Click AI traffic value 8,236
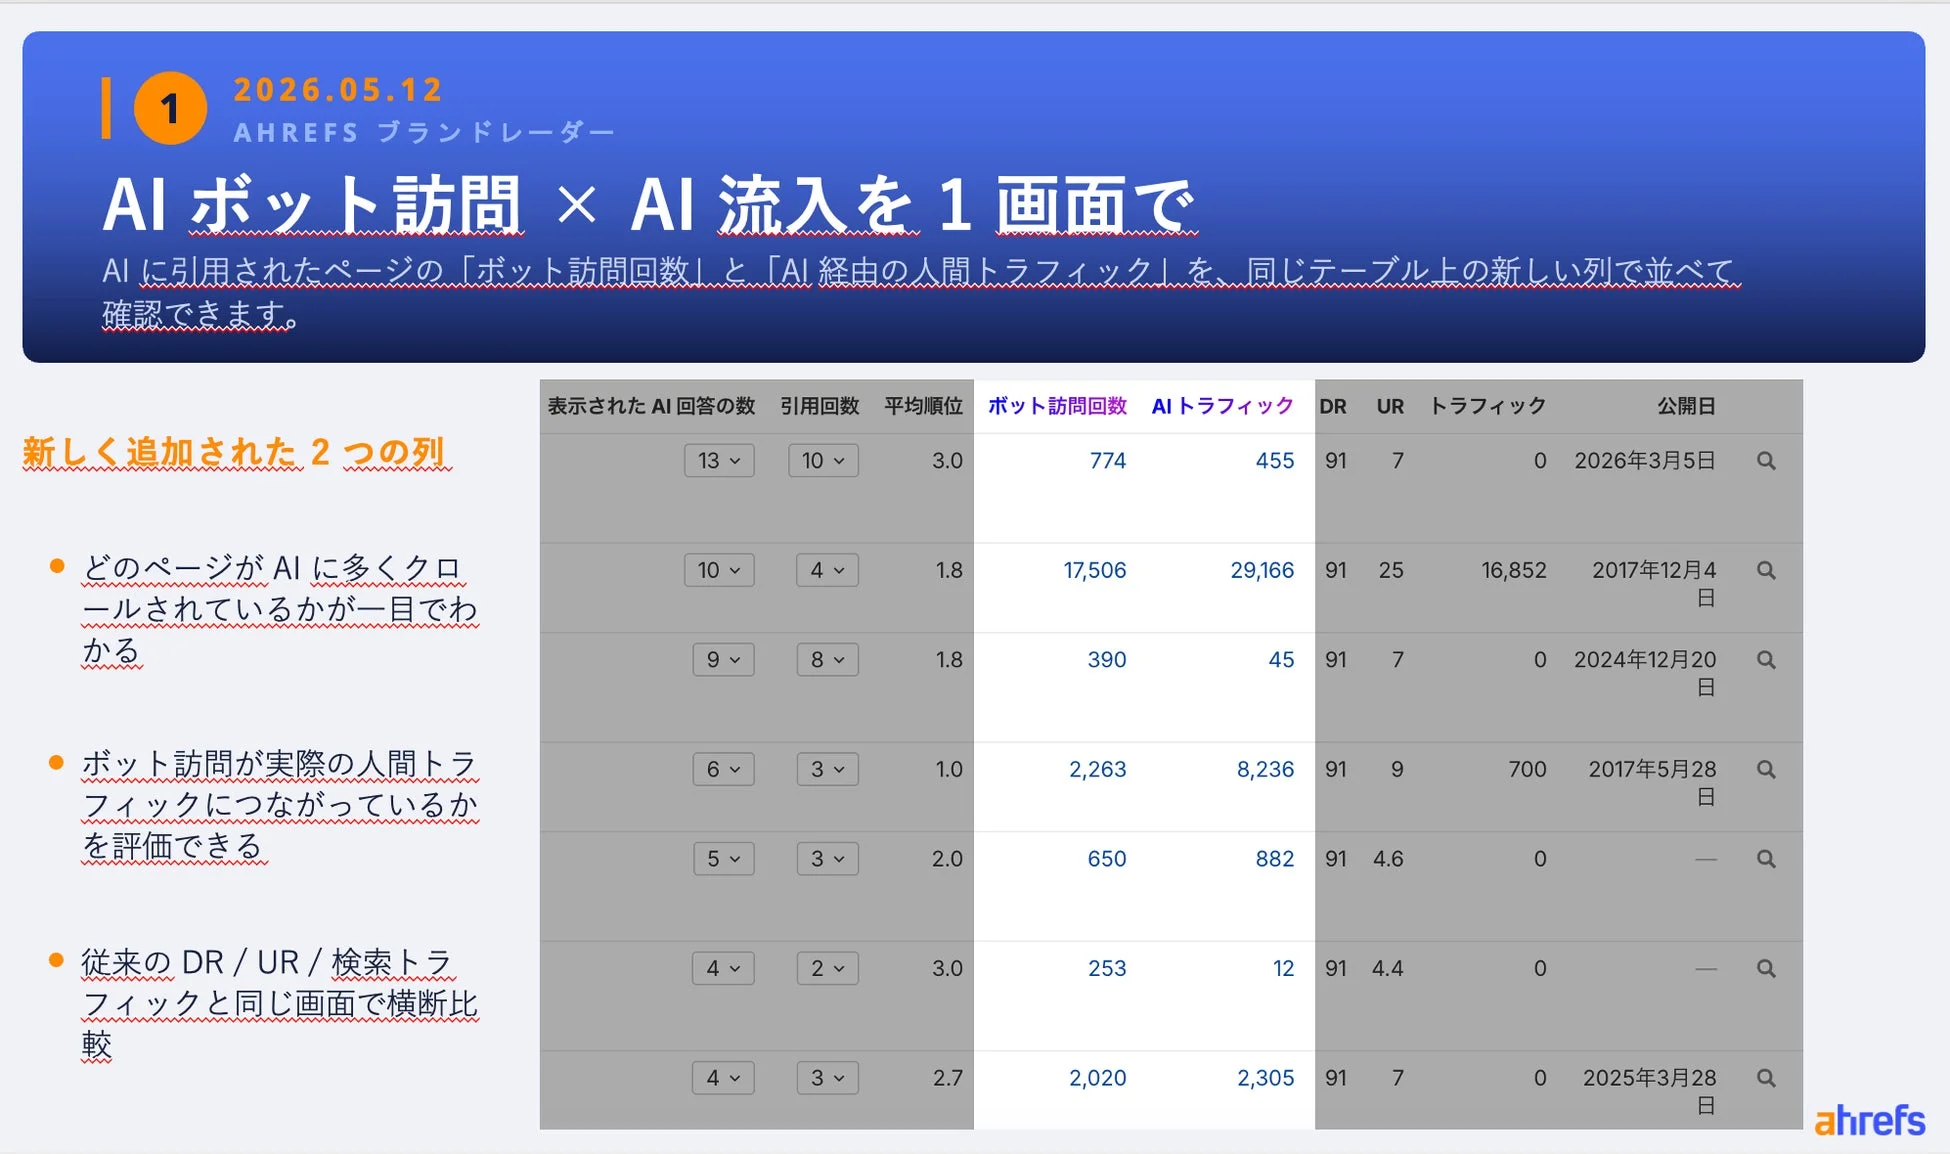Viewport: 1950px width, 1154px height. [1265, 770]
